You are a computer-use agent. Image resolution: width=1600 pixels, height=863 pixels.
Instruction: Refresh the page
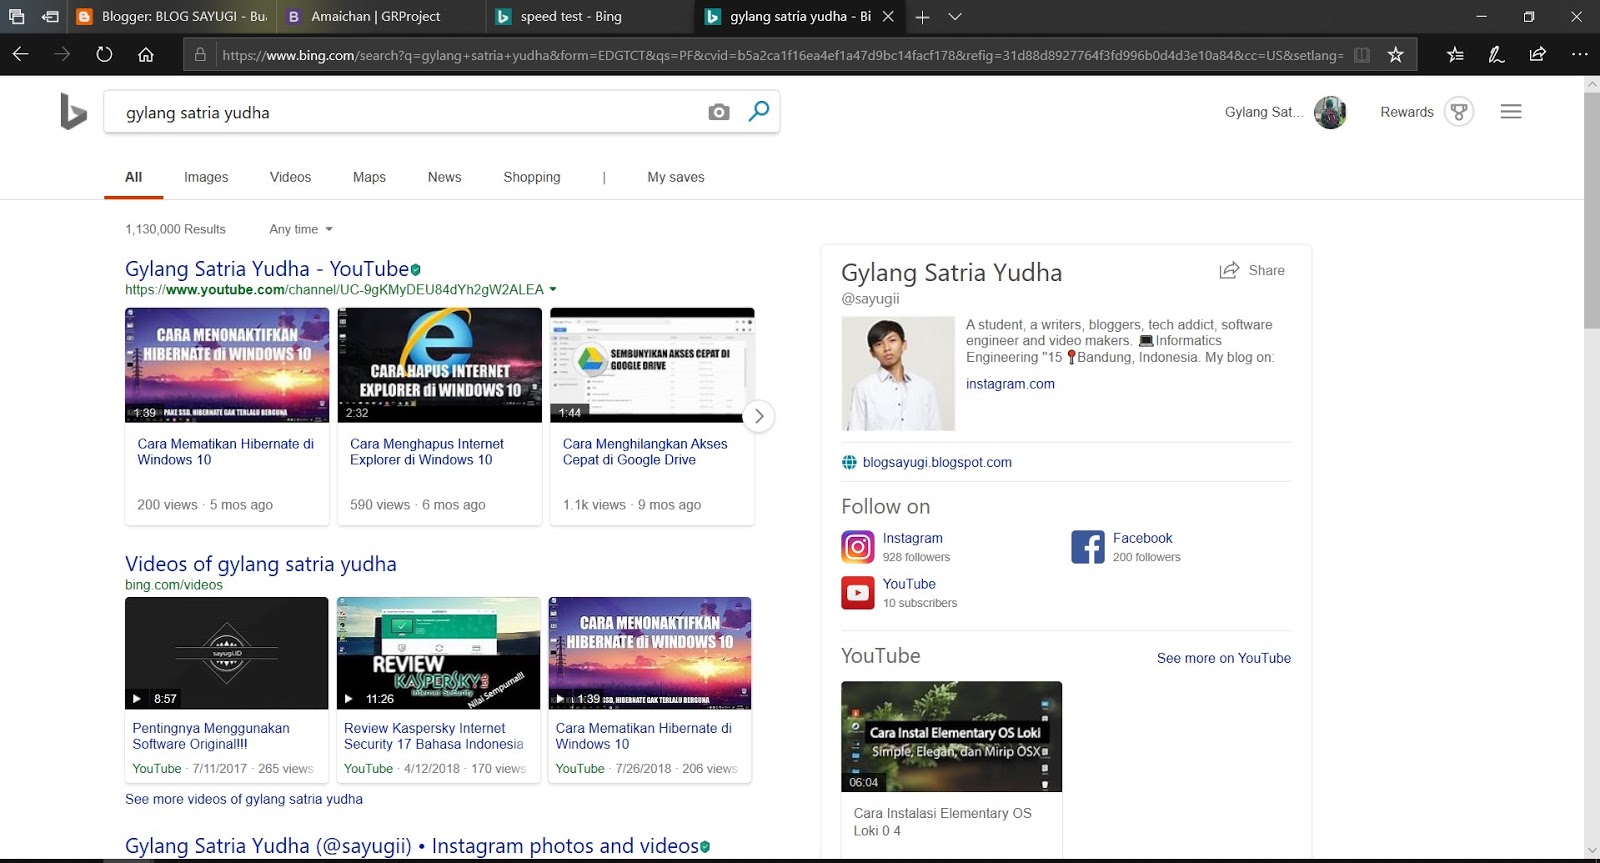click(104, 54)
